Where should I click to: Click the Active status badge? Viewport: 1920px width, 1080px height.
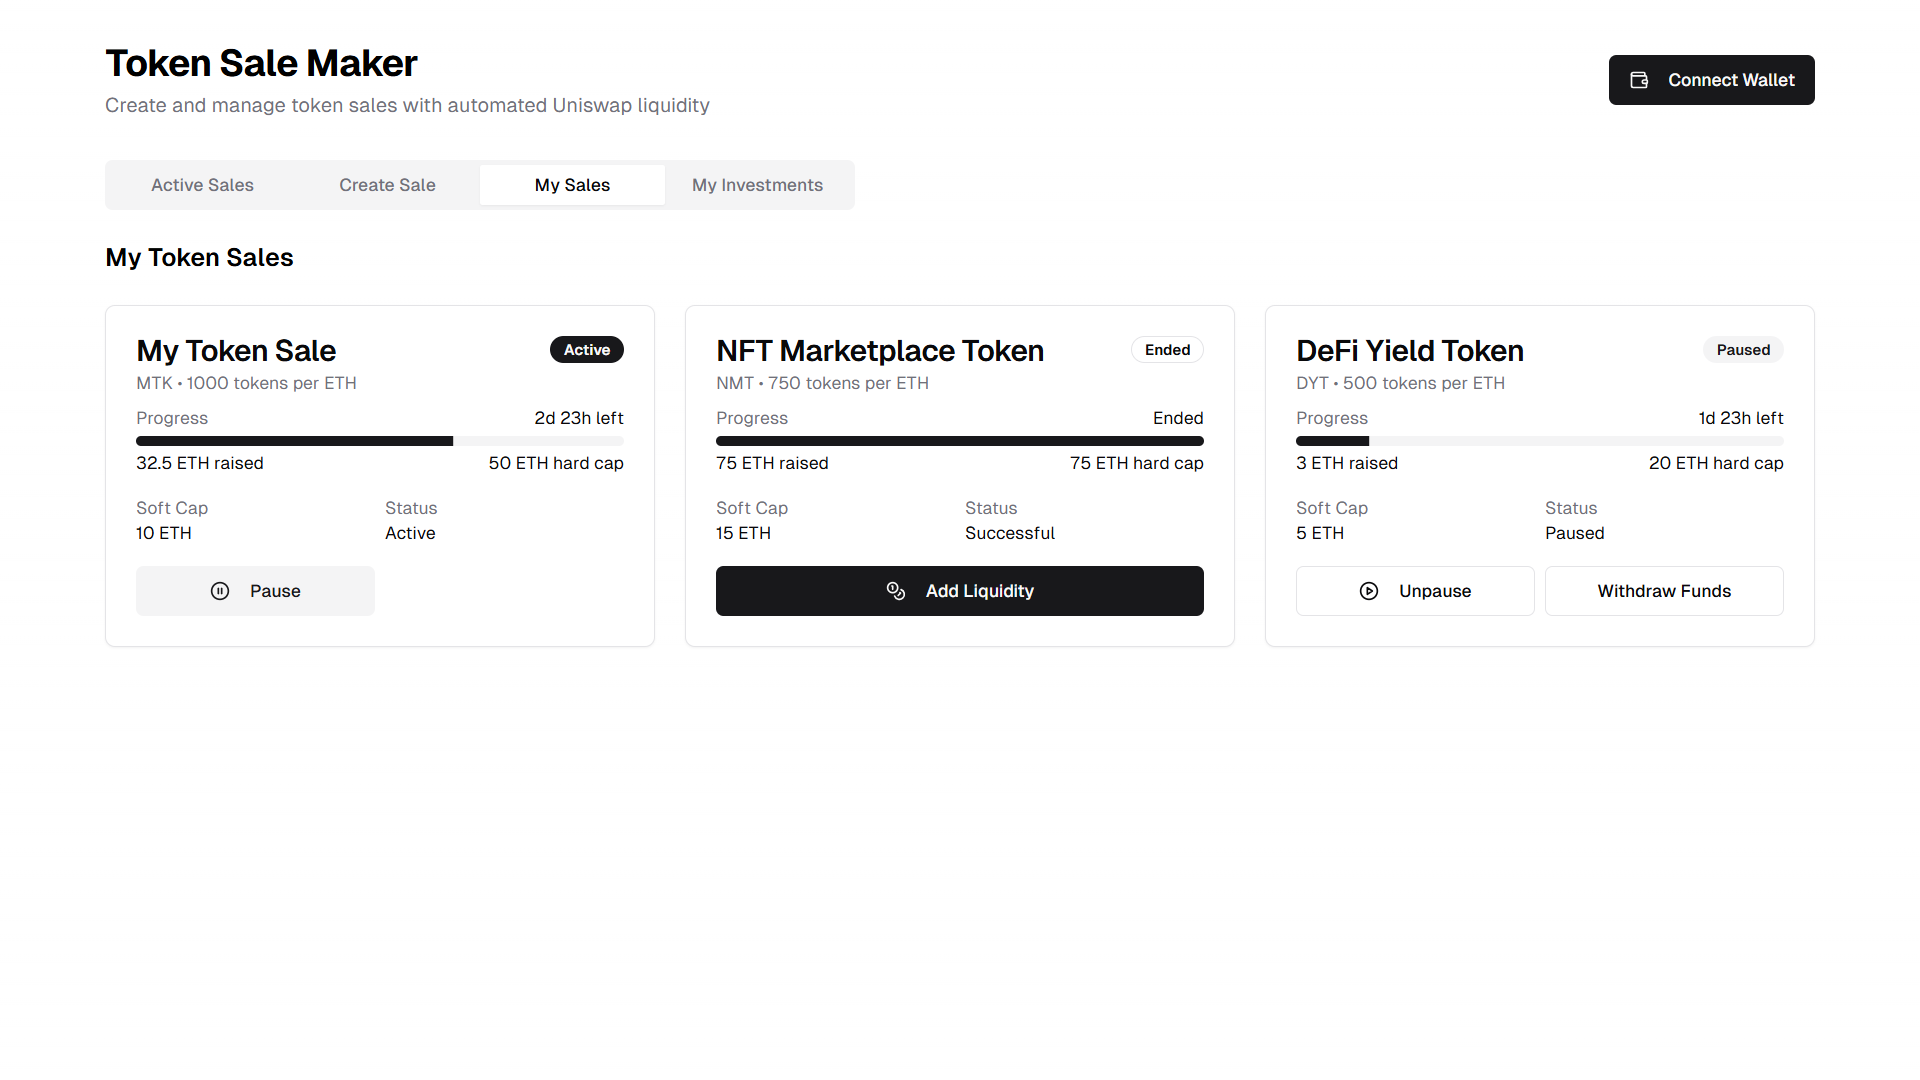tap(587, 350)
